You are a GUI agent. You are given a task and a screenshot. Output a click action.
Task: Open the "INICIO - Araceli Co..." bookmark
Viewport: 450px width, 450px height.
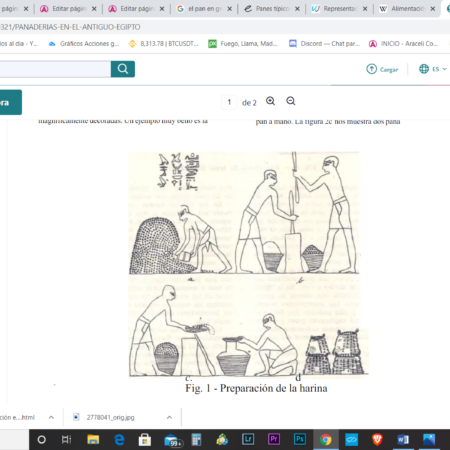point(403,44)
